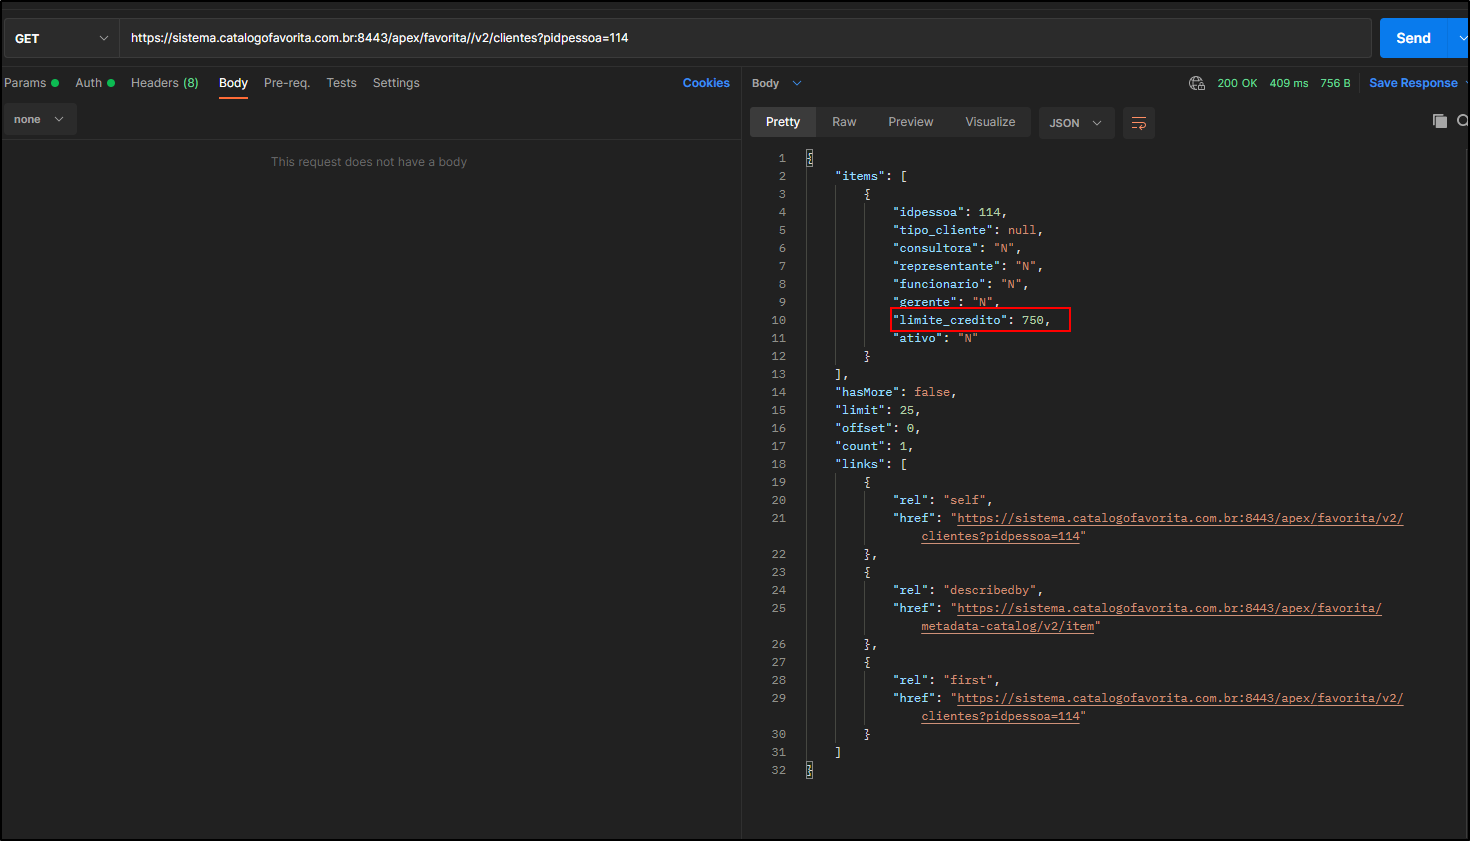
Task: Click the network globe icon near status
Action: [x=1196, y=83]
